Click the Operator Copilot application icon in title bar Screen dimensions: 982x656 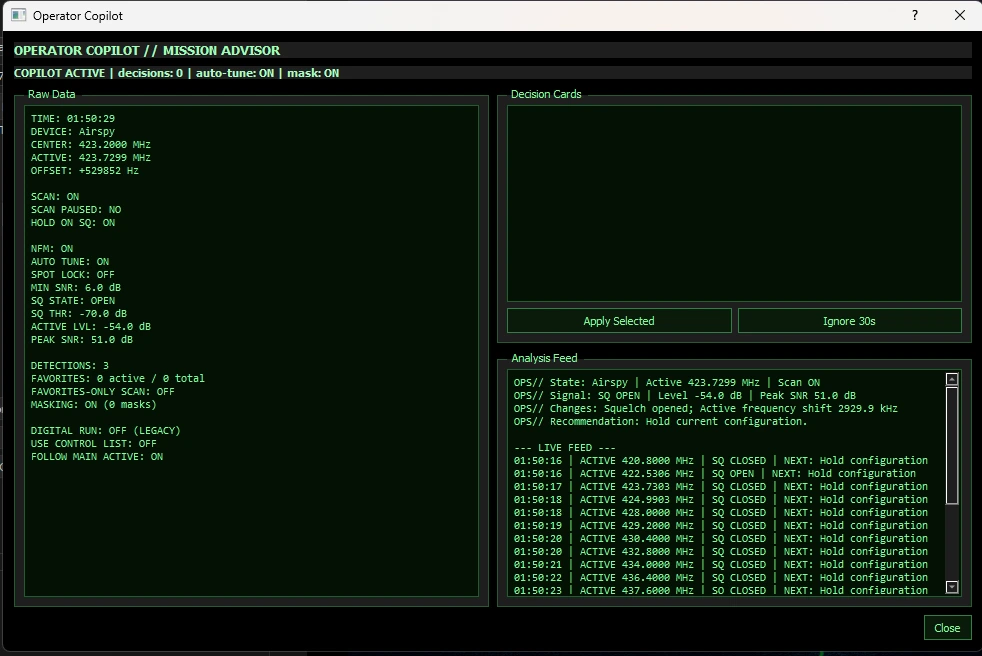tap(16, 15)
